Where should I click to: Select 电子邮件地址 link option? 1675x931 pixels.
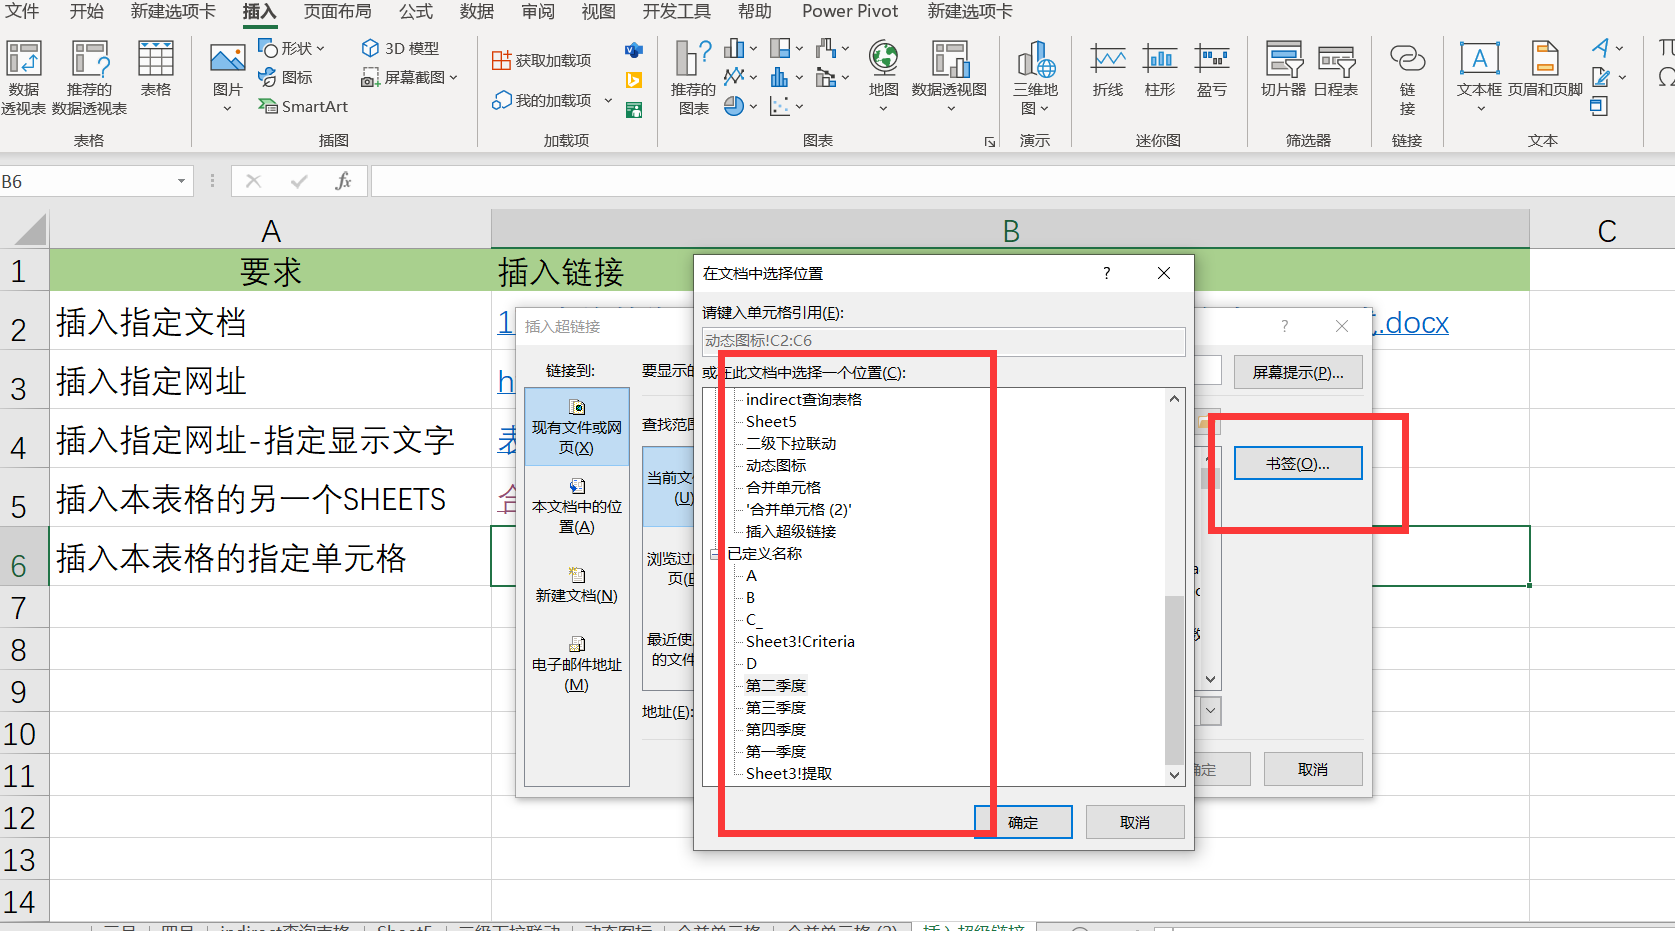577,664
